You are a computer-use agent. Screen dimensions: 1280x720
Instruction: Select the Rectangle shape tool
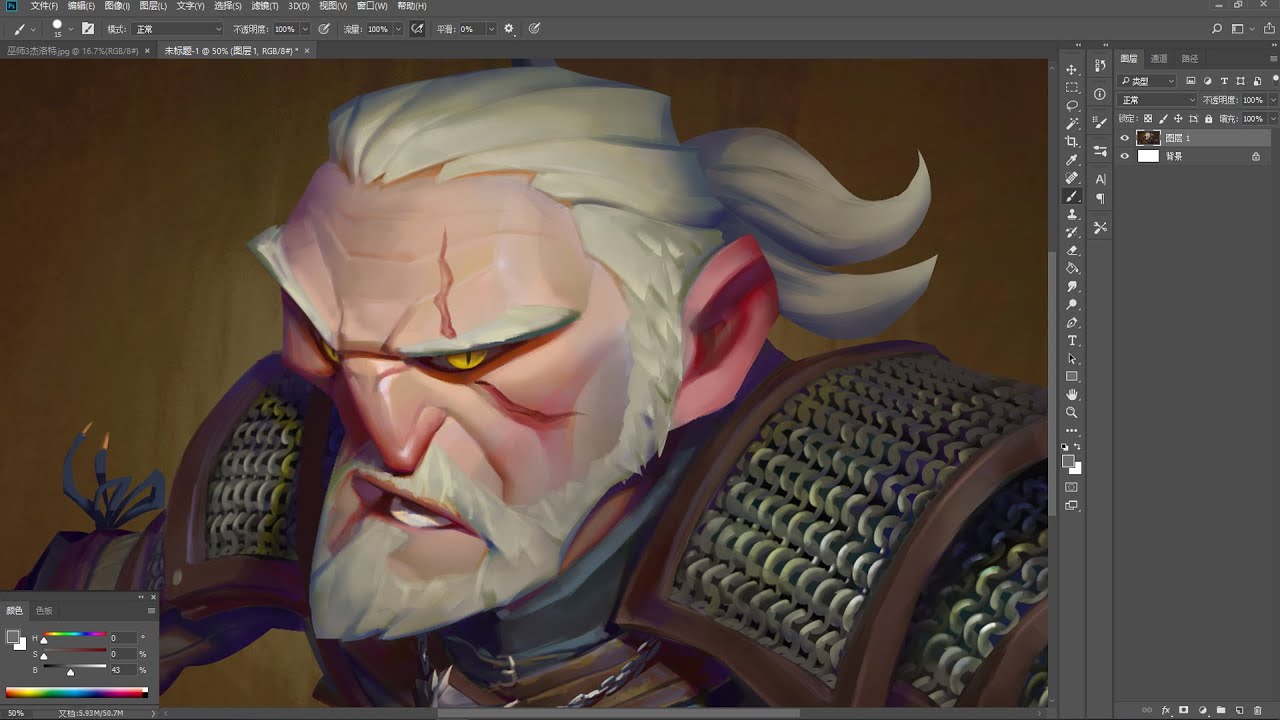[1072, 377]
